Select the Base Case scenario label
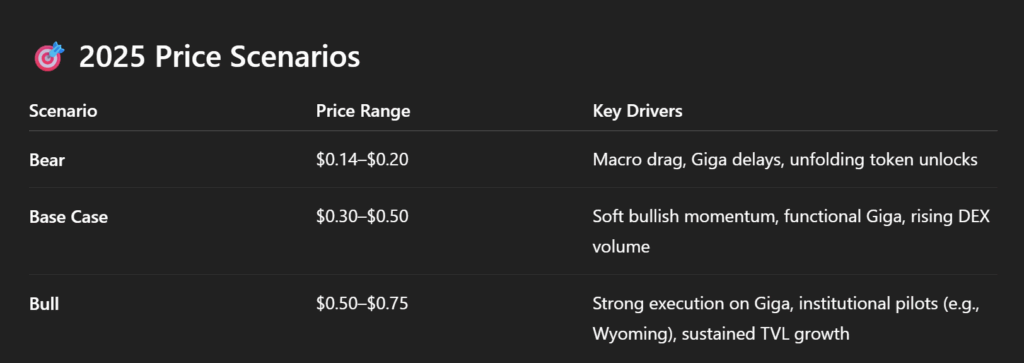The image size is (1024, 363). pos(69,217)
